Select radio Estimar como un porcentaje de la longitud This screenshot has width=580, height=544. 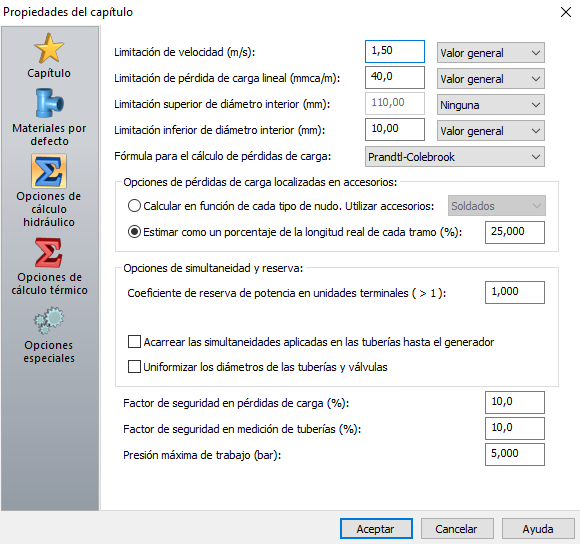coord(134,232)
